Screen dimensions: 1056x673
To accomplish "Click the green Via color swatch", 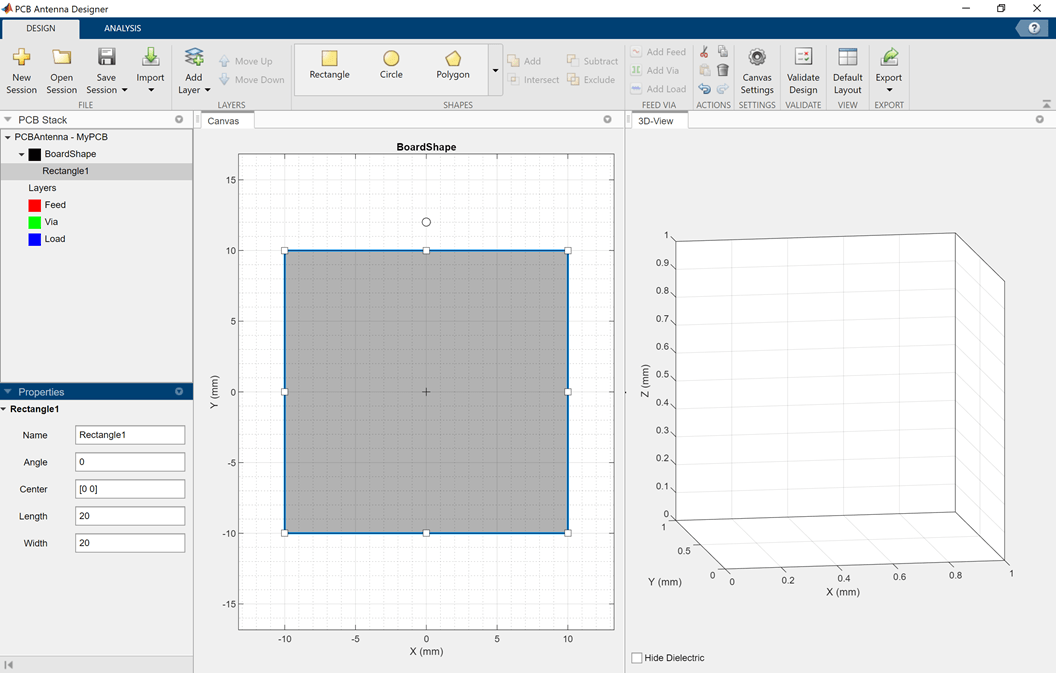I will pyautogui.click(x=34, y=222).
